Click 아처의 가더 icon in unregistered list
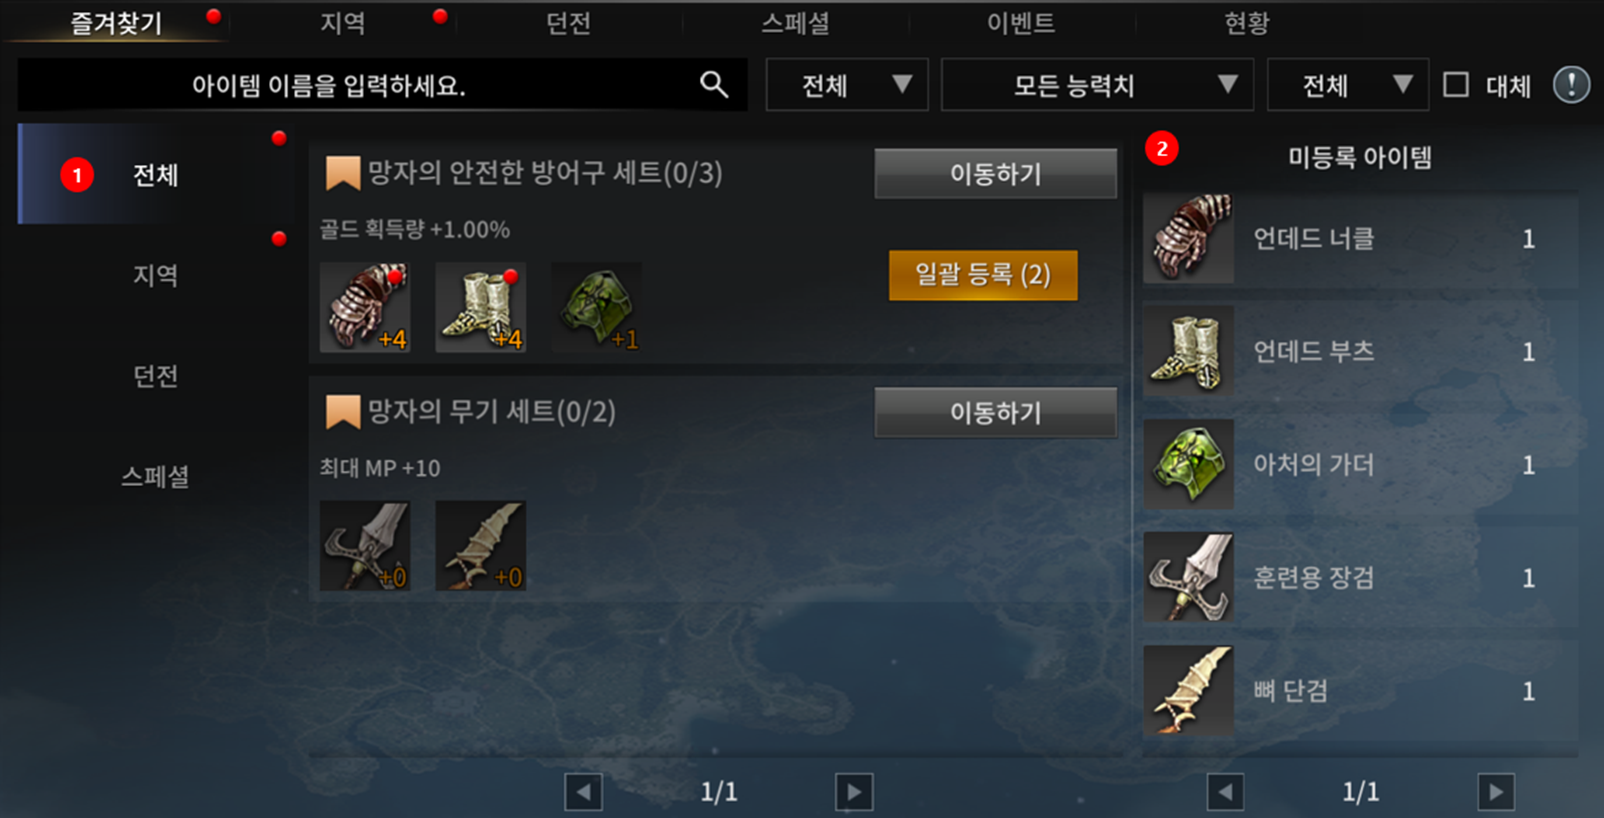The image size is (1604, 818). pos(1189,464)
